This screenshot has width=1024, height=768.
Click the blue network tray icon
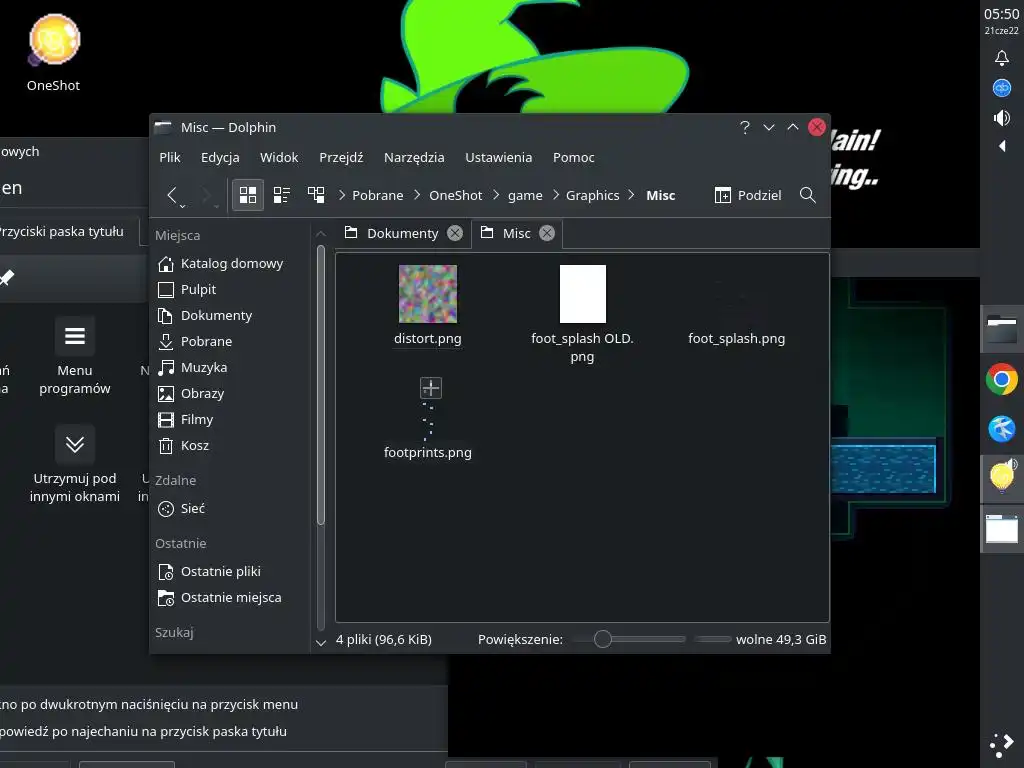click(1002, 88)
